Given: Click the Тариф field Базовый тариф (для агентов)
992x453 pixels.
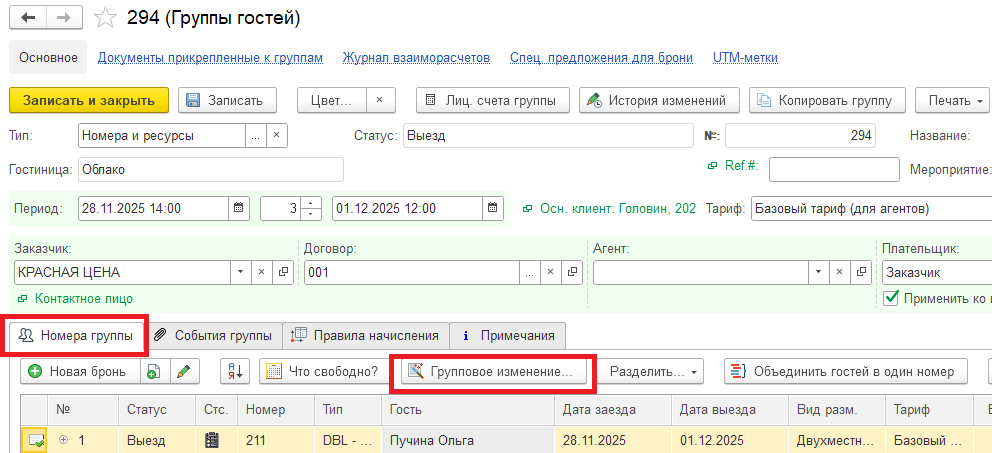Looking at the screenshot, I should [x=872, y=209].
